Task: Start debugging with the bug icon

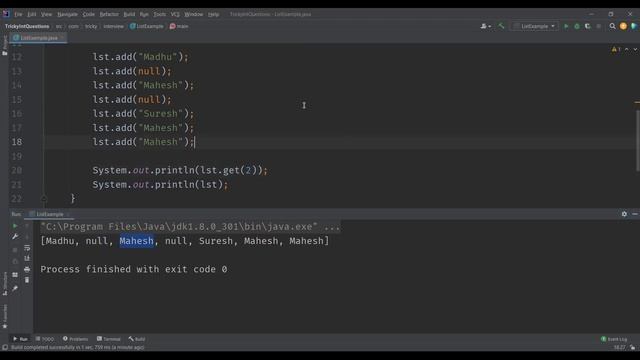Action: click(577, 26)
